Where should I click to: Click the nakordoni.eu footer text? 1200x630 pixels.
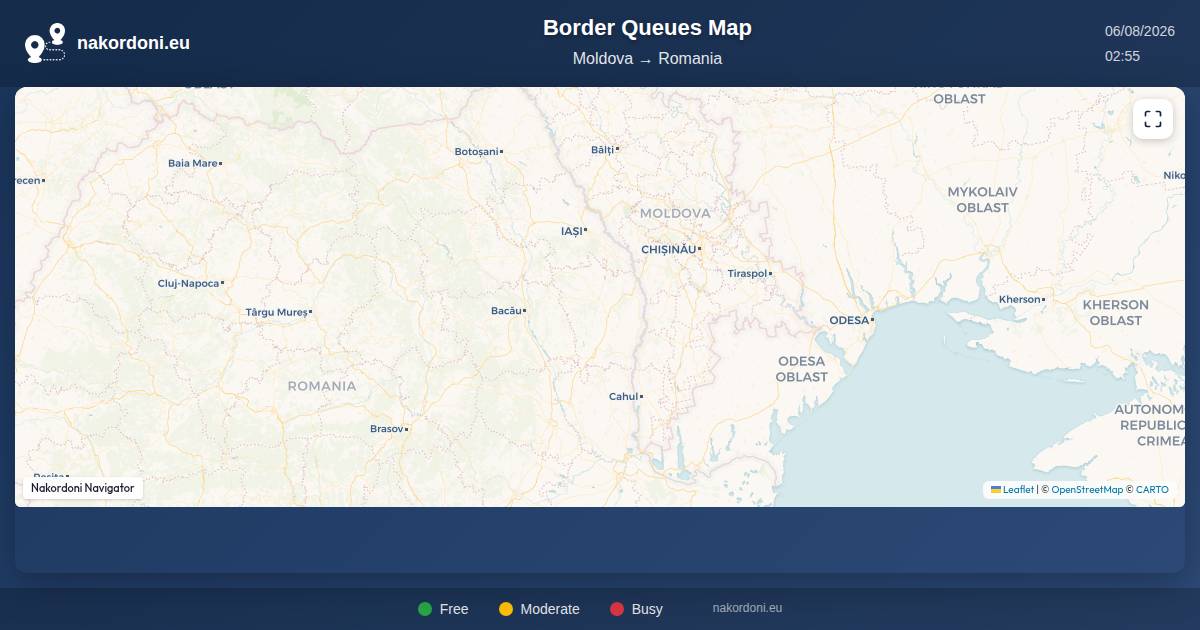(x=747, y=608)
